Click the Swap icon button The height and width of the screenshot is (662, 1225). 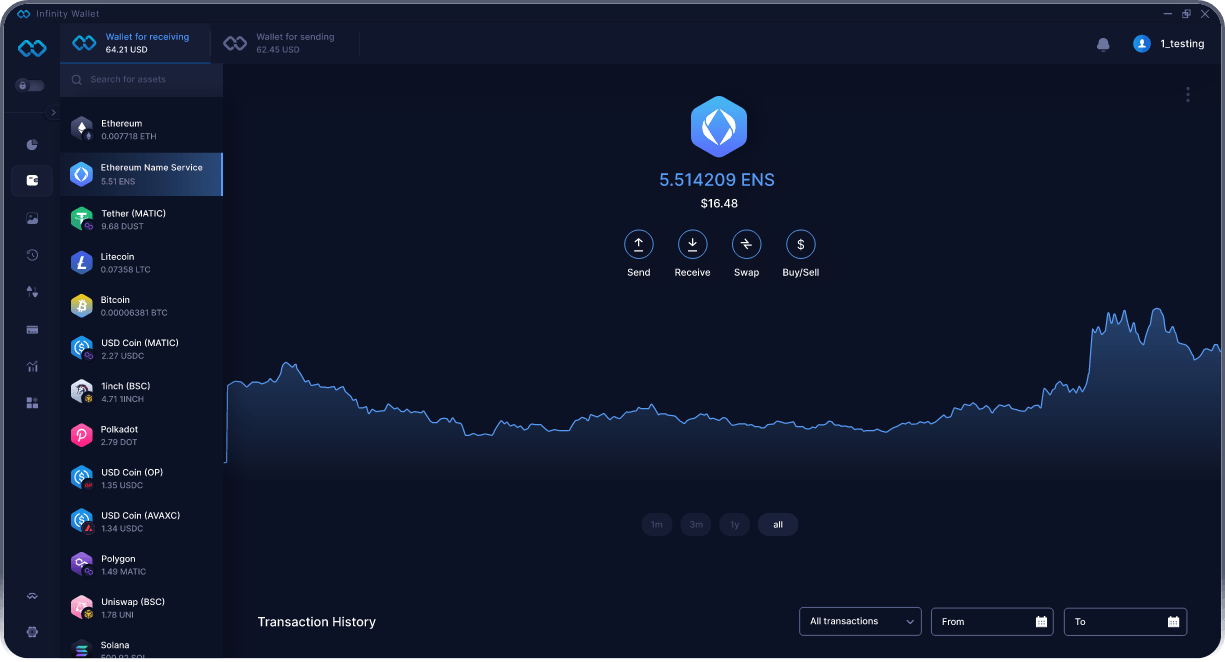coord(746,244)
